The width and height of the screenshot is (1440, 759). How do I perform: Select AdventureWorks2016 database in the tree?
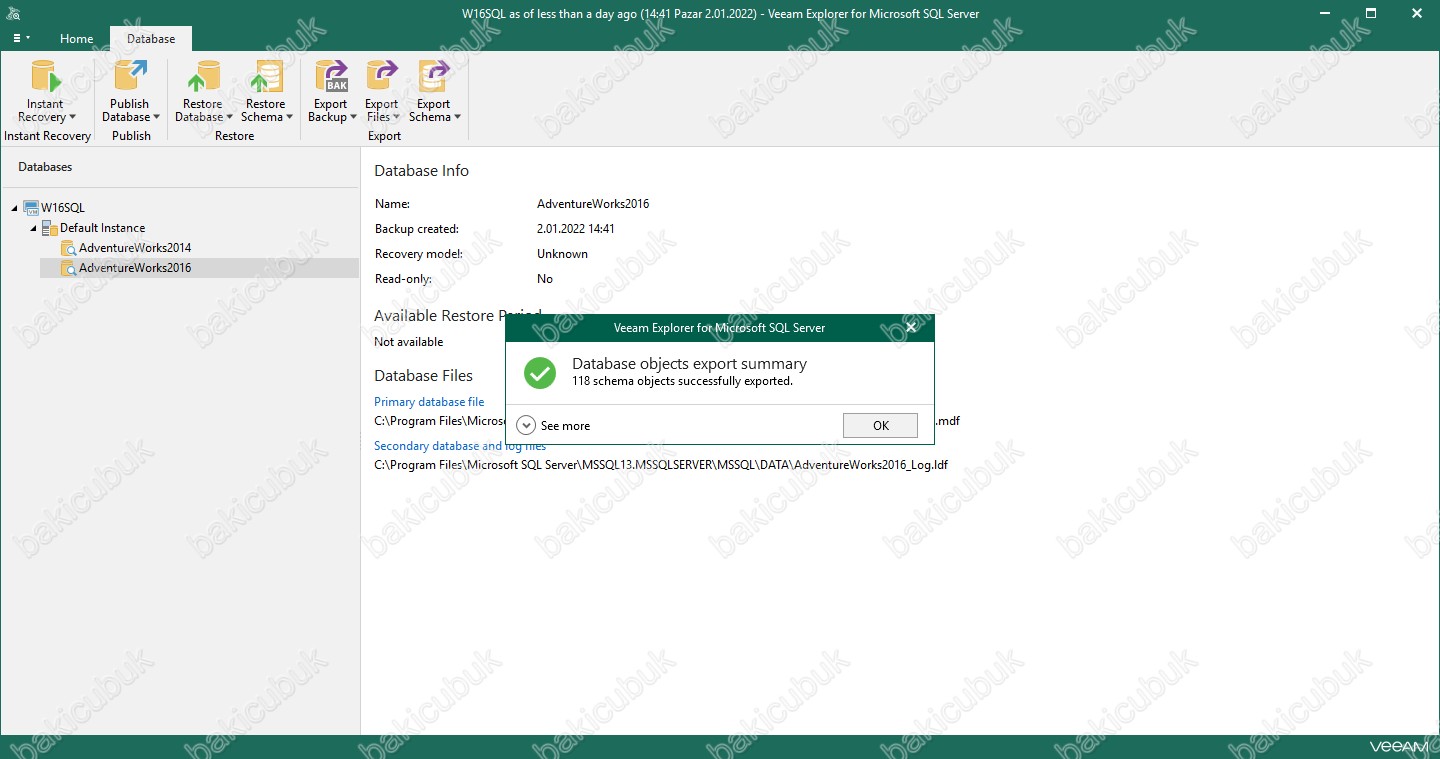click(135, 268)
